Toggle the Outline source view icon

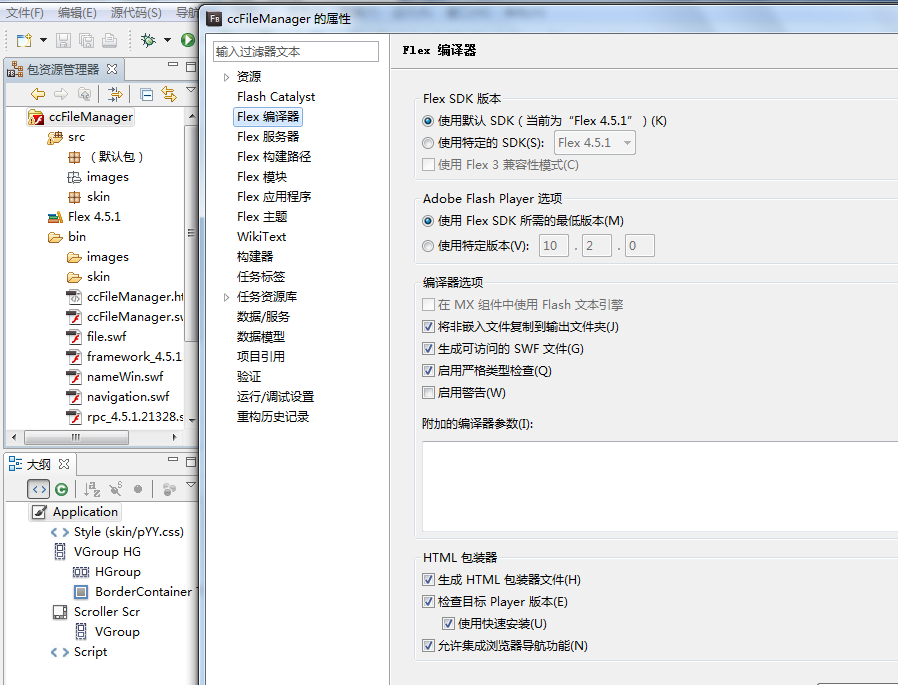click(x=38, y=489)
